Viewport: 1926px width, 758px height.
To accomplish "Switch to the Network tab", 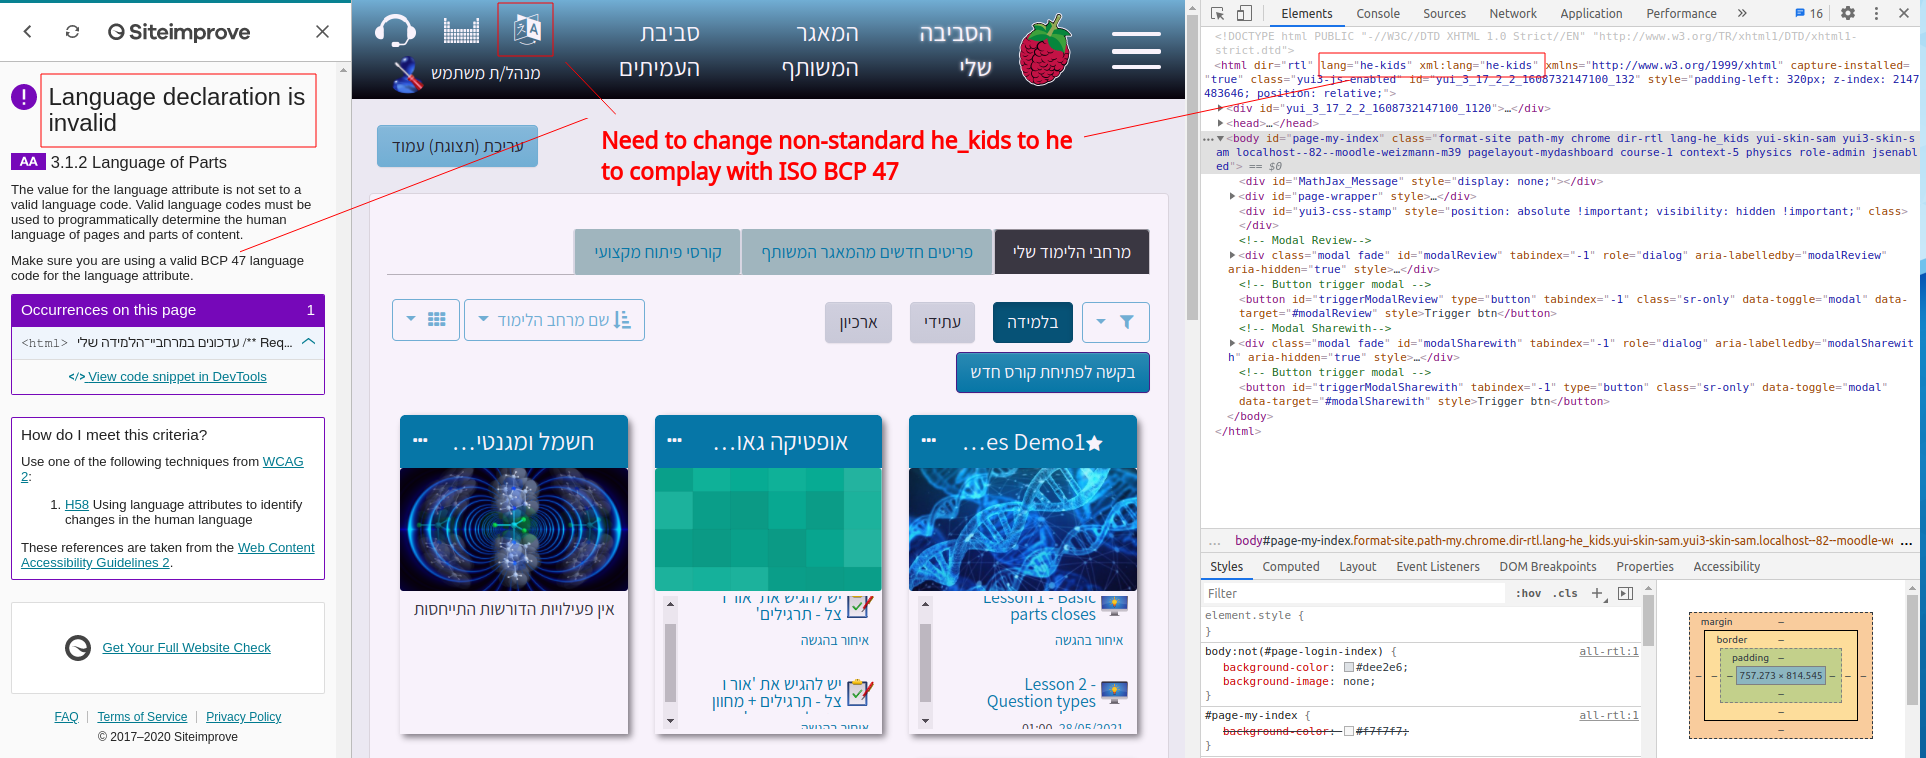I will coord(1513,13).
